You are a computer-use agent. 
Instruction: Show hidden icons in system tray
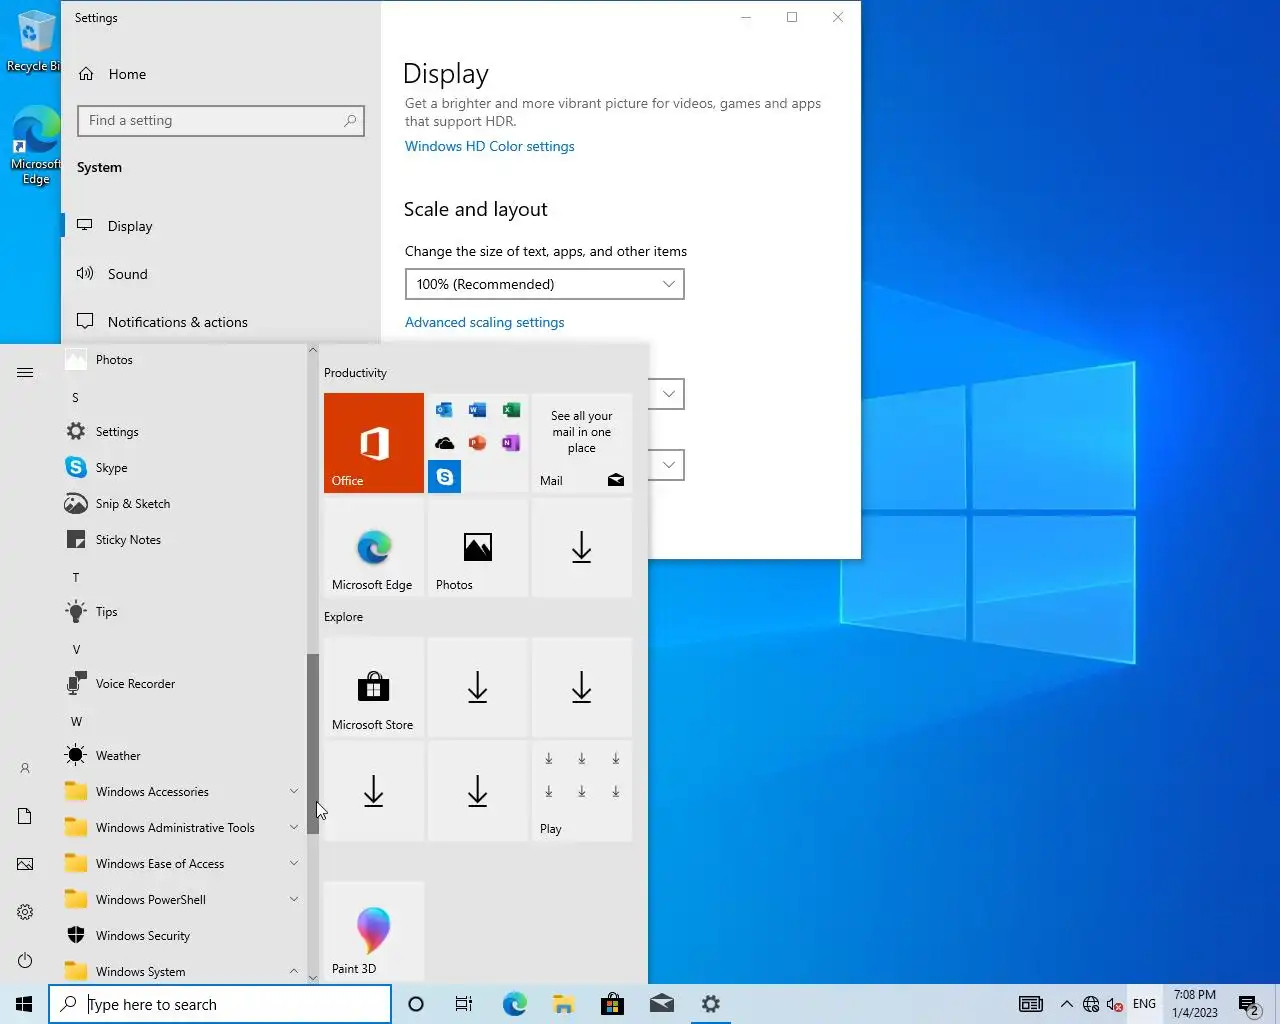(x=1067, y=1004)
